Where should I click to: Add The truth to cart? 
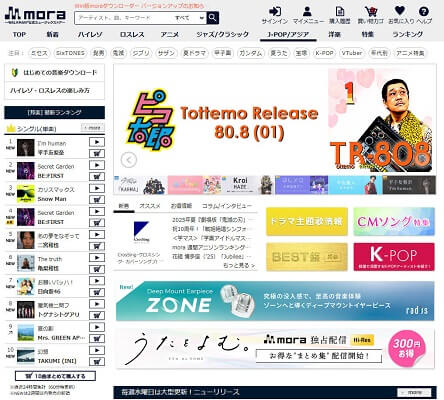(x=97, y=269)
